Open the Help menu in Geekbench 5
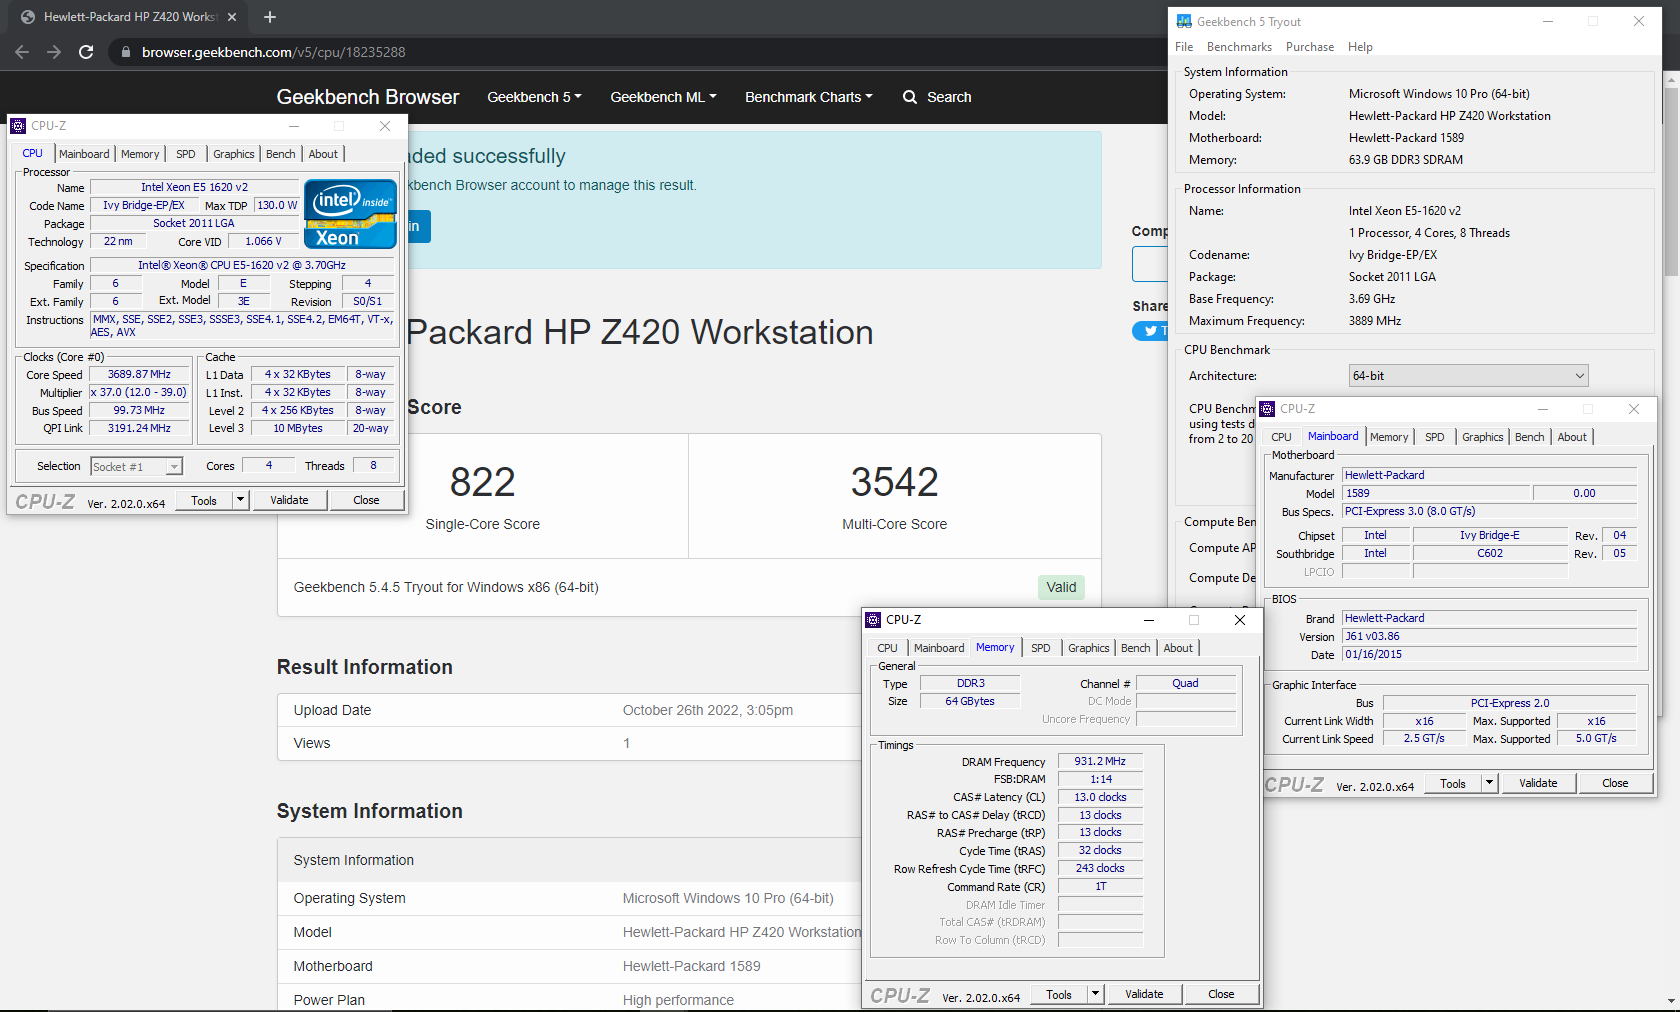Viewport: 1680px width, 1012px height. pos(1360,47)
